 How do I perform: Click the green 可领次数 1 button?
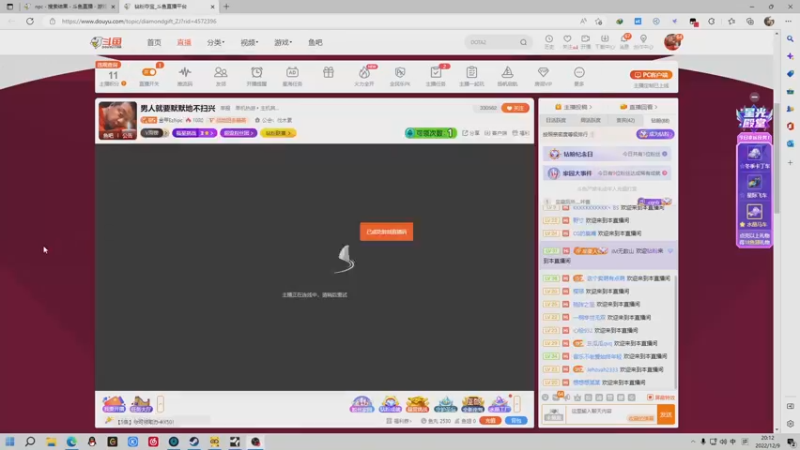[431, 133]
